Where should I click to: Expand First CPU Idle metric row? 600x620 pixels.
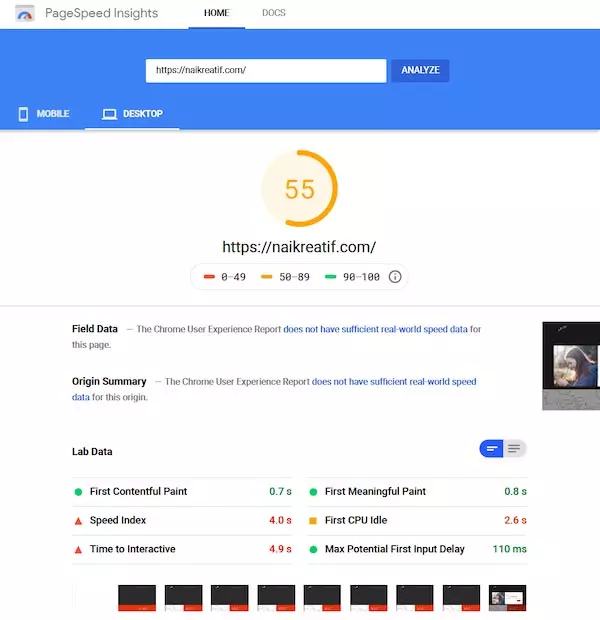417,521
